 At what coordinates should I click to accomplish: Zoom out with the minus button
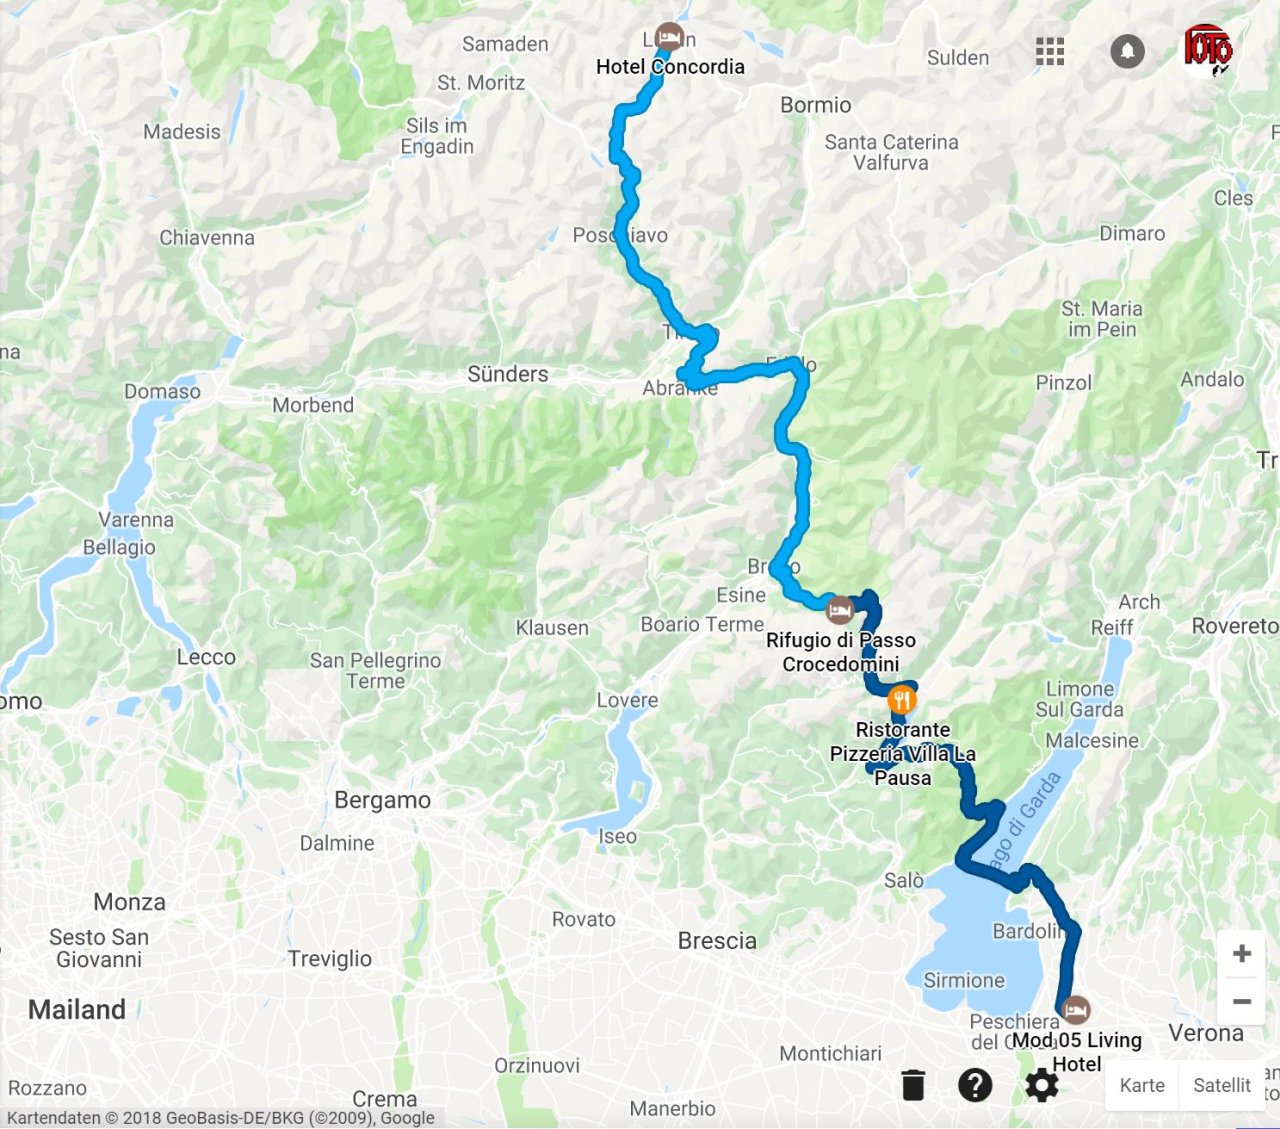(x=1242, y=1001)
